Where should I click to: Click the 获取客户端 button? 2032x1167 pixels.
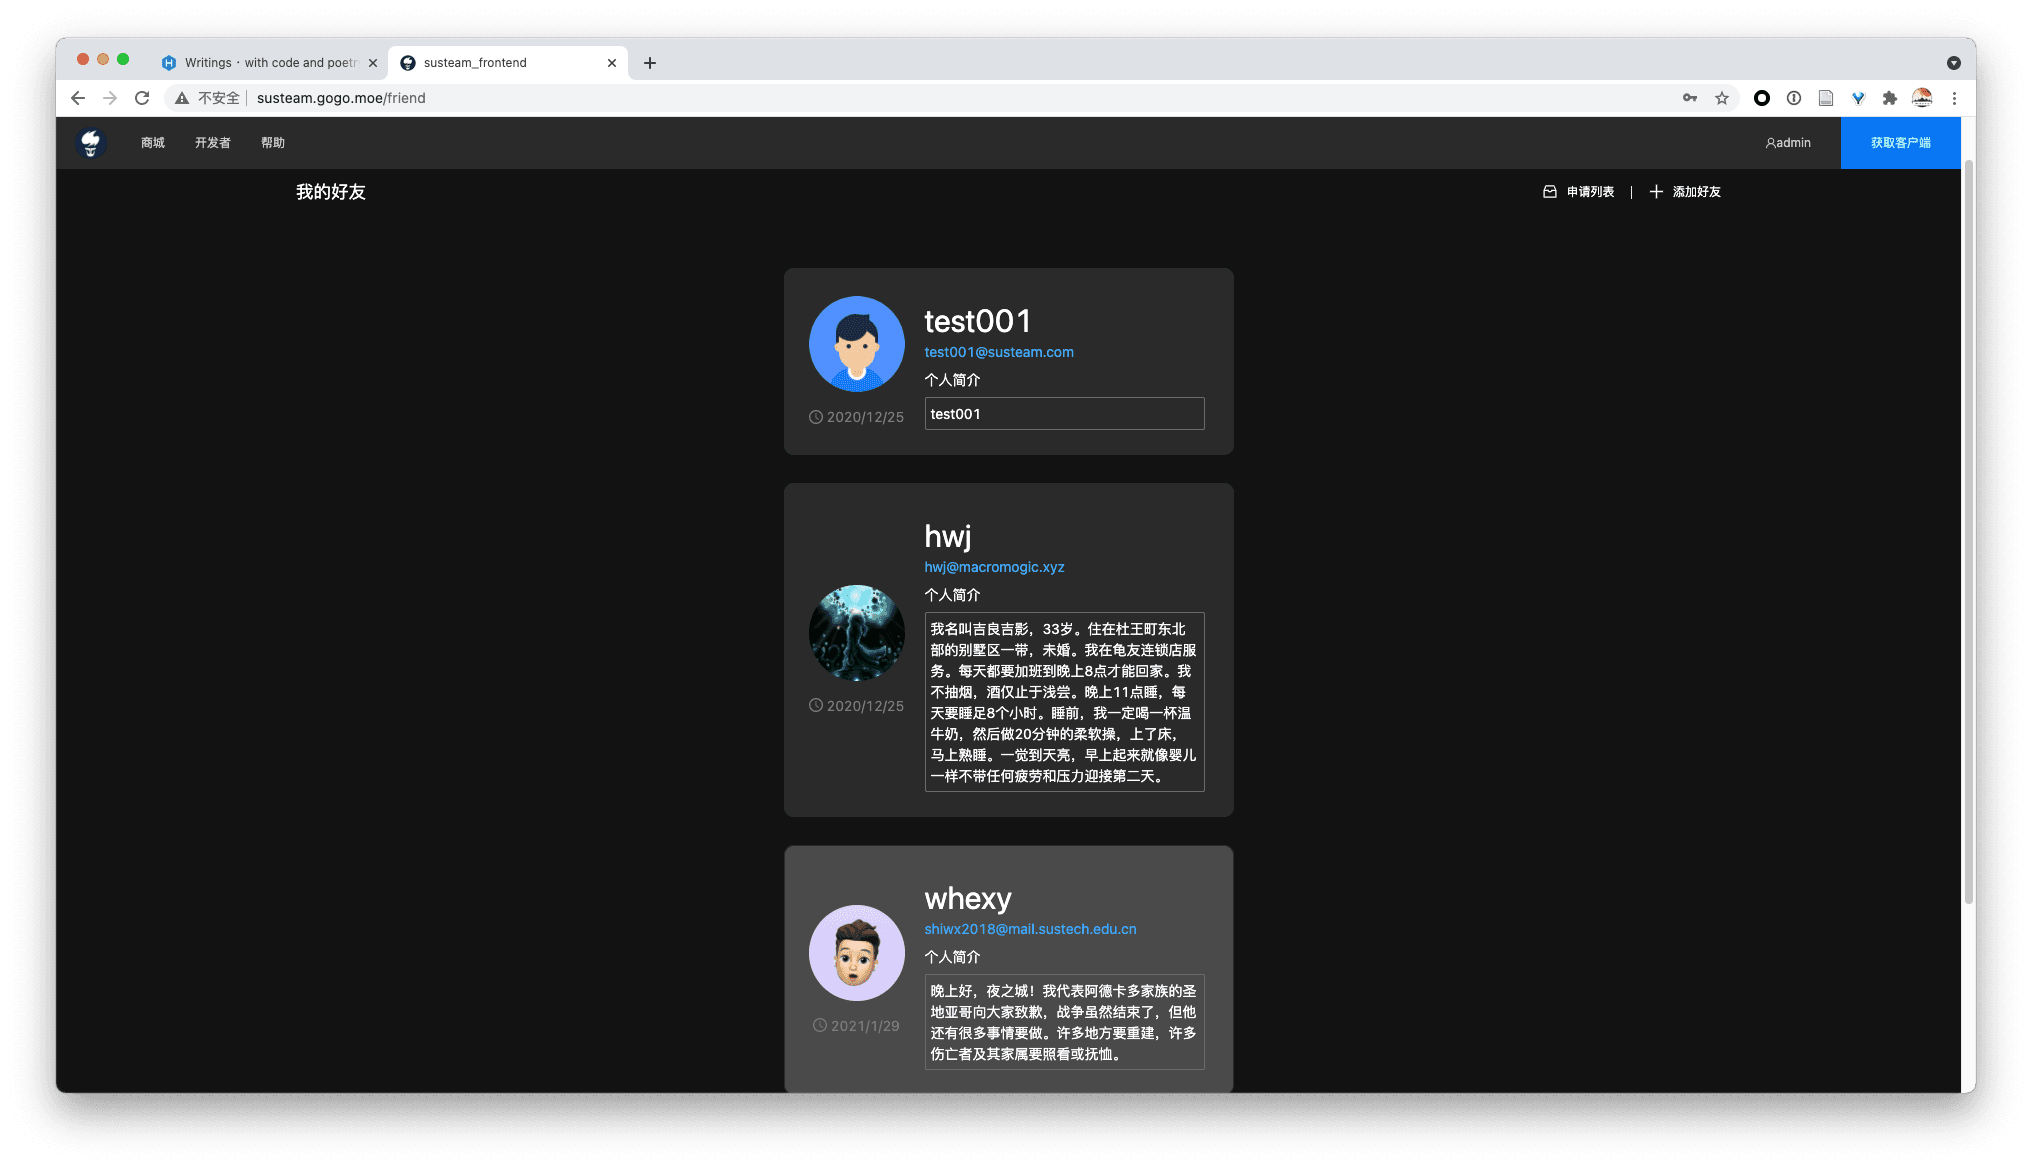[x=1900, y=143]
